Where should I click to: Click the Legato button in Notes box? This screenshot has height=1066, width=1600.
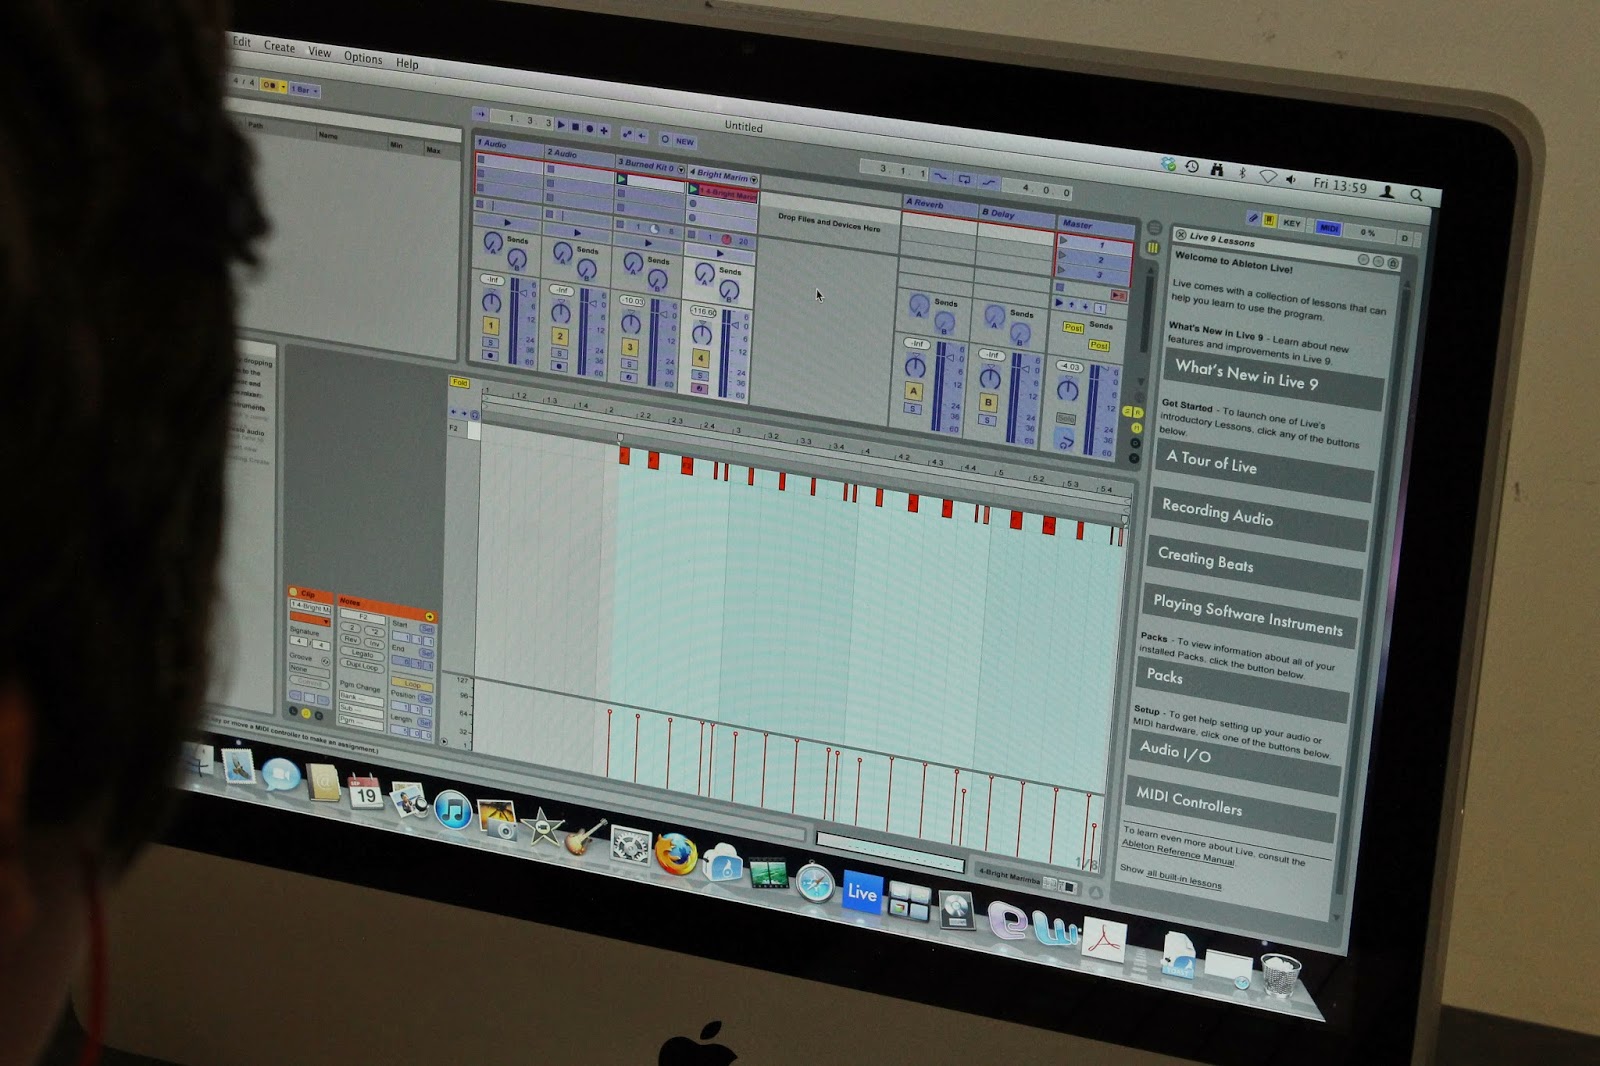362,653
